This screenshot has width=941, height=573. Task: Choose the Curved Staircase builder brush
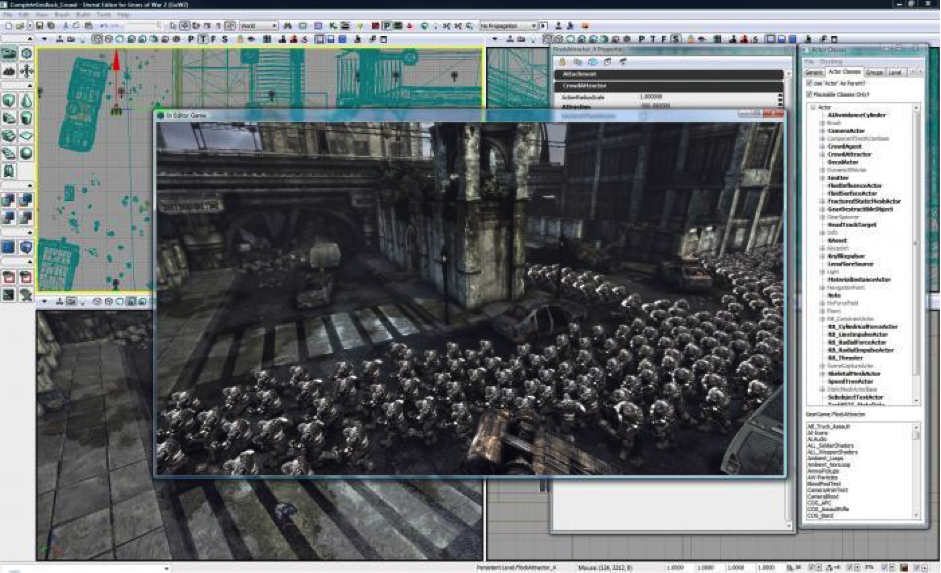point(9,118)
